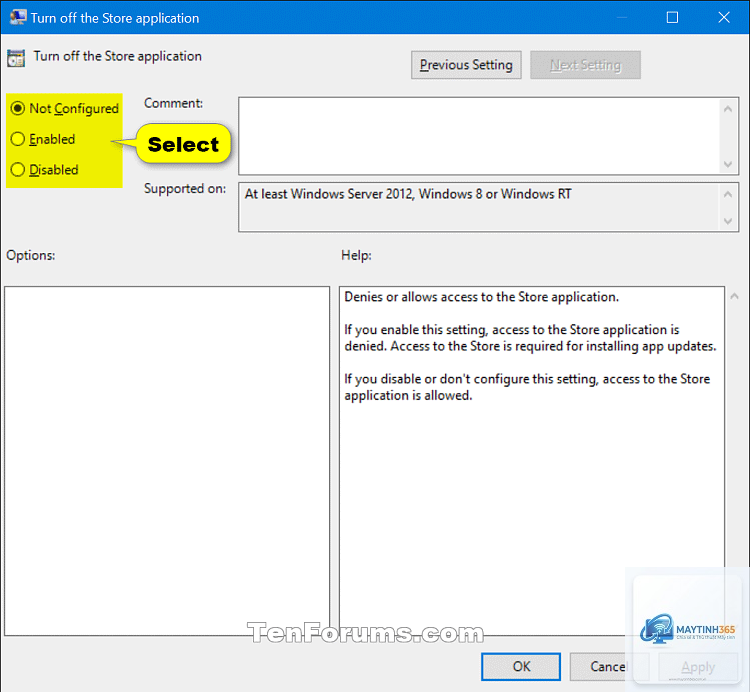Image resolution: width=750 pixels, height=692 pixels.
Task: Click Supported on scroll down arrow
Action: 728,221
